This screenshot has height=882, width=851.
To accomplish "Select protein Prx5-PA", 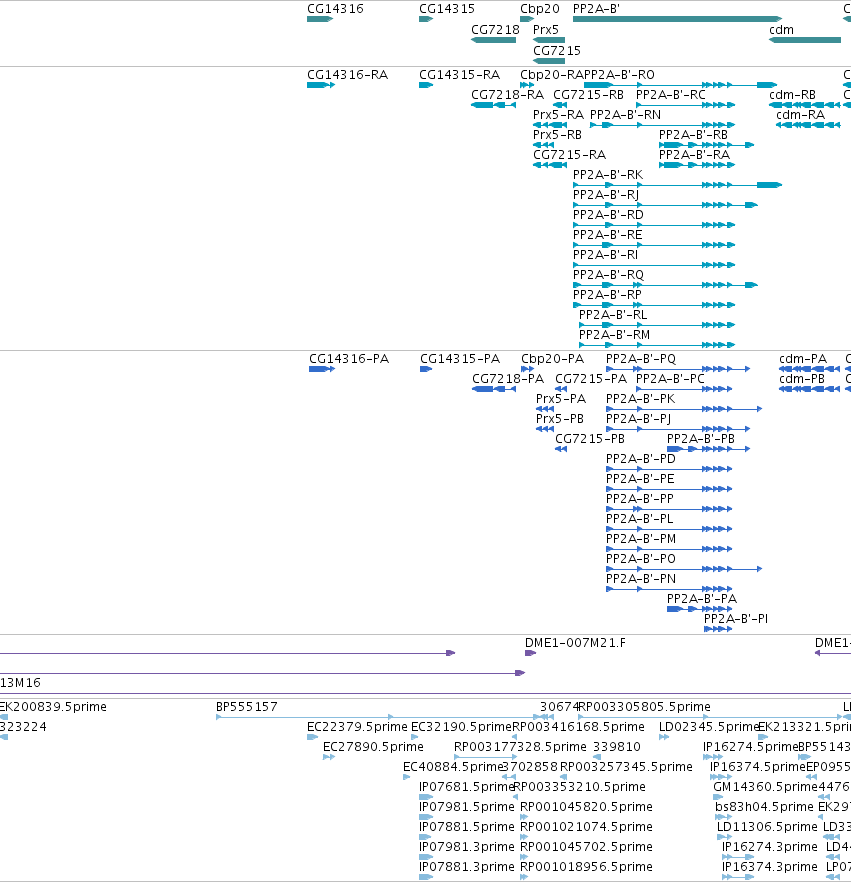I will [545, 409].
